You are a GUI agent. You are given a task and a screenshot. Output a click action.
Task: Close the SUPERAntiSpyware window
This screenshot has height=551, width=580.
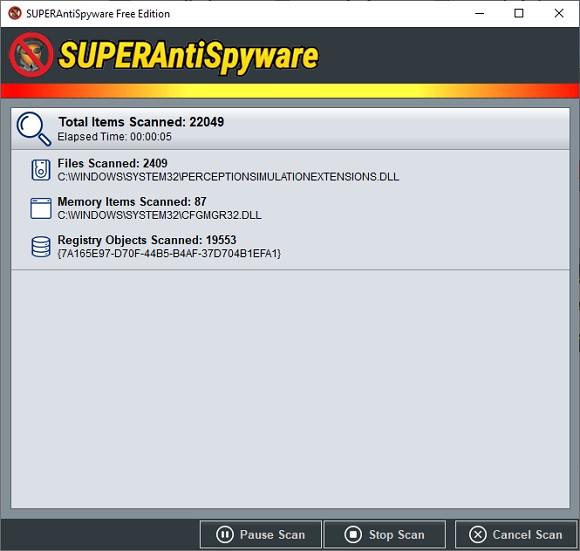point(559,13)
